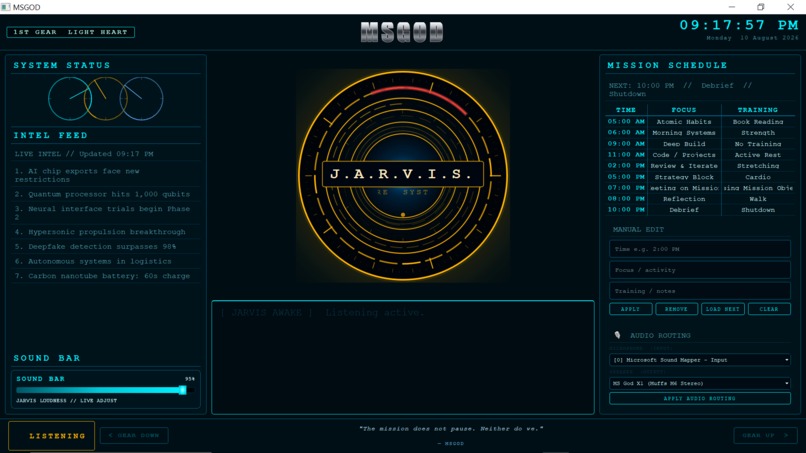Click the Book Reading training cell
806x453 pixels.
pyautogui.click(x=758, y=122)
